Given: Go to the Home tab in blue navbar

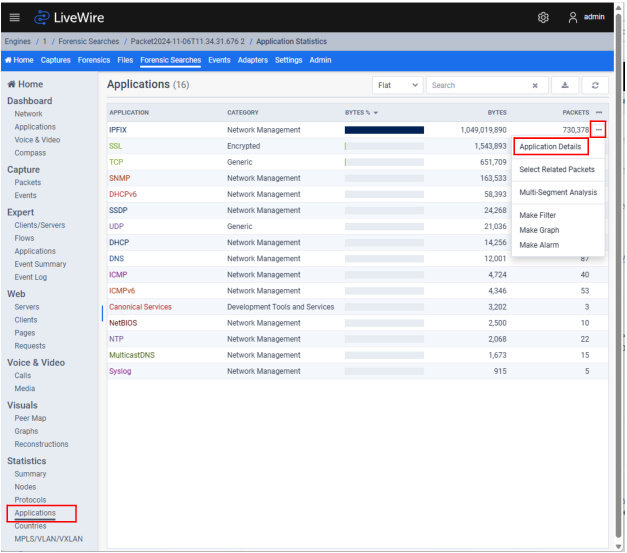Looking at the screenshot, I should [19, 60].
